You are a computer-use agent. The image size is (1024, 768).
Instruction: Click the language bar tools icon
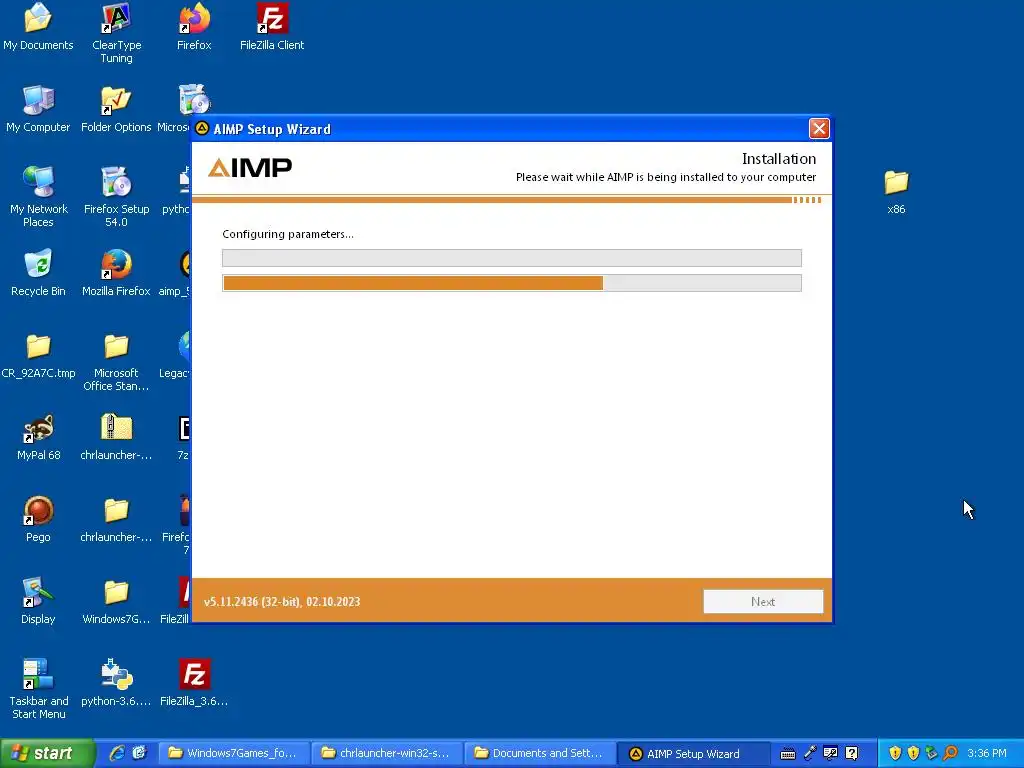(x=831, y=754)
